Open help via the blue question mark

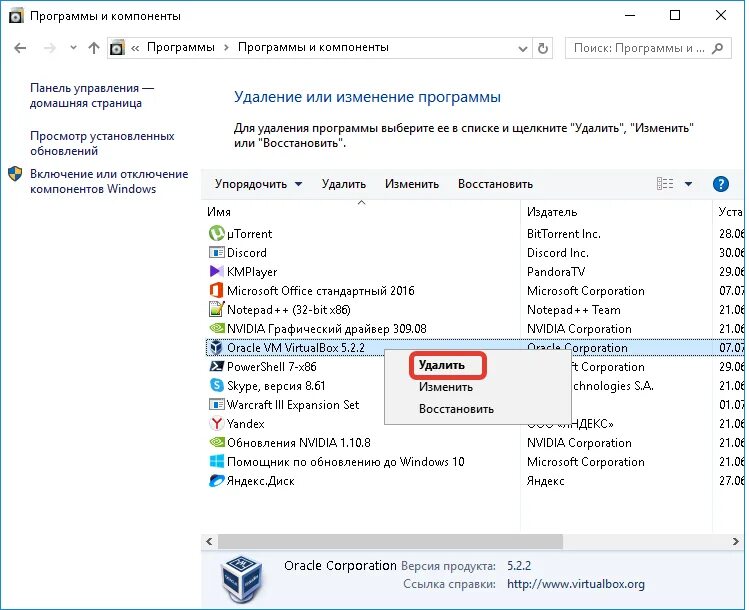tap(720, 184)
